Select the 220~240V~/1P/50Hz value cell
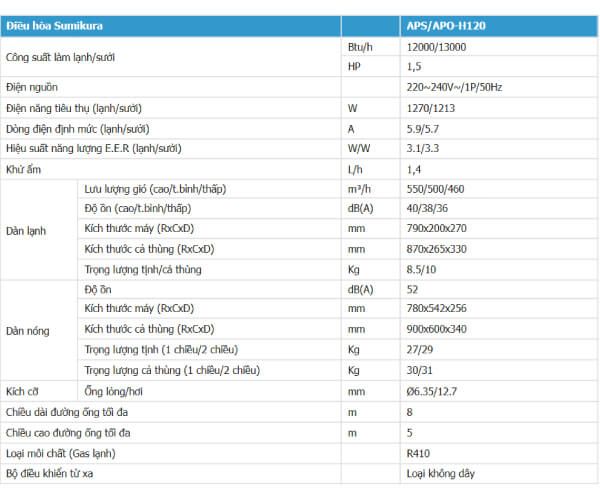 pos(456,88)
